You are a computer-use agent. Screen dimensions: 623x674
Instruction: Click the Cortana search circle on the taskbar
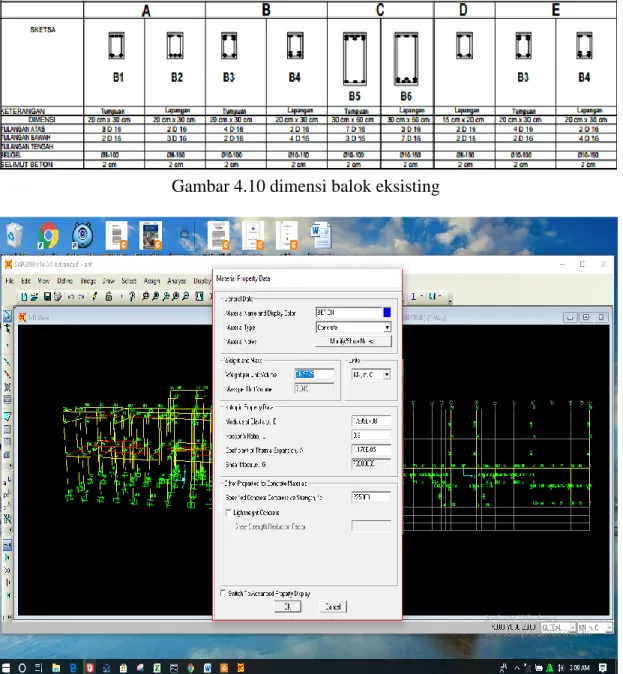click(x=22, y=668)
